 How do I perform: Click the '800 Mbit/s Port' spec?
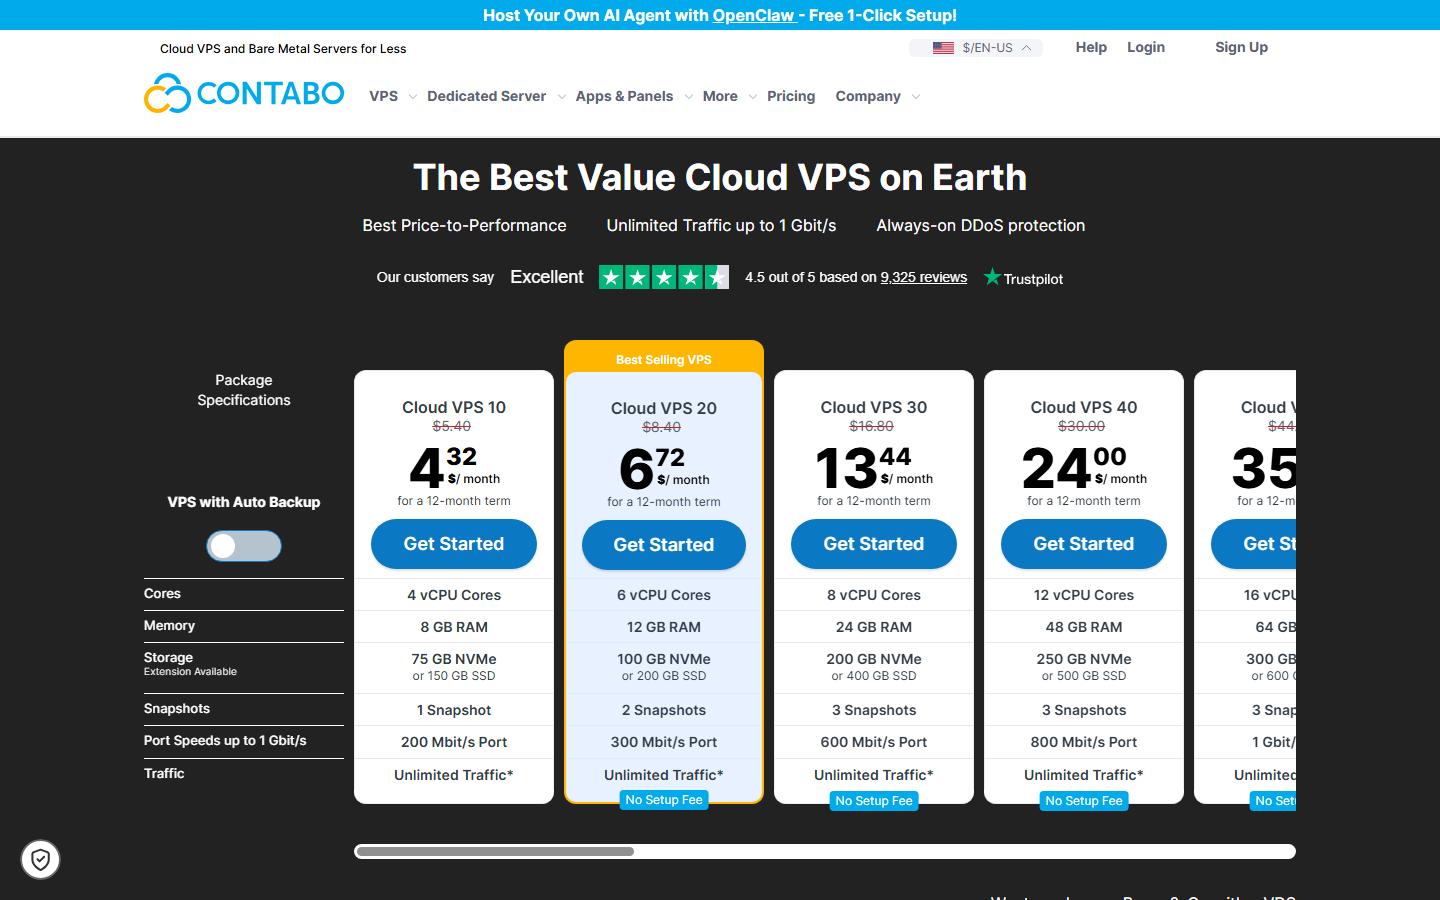tap(1084, 742)
